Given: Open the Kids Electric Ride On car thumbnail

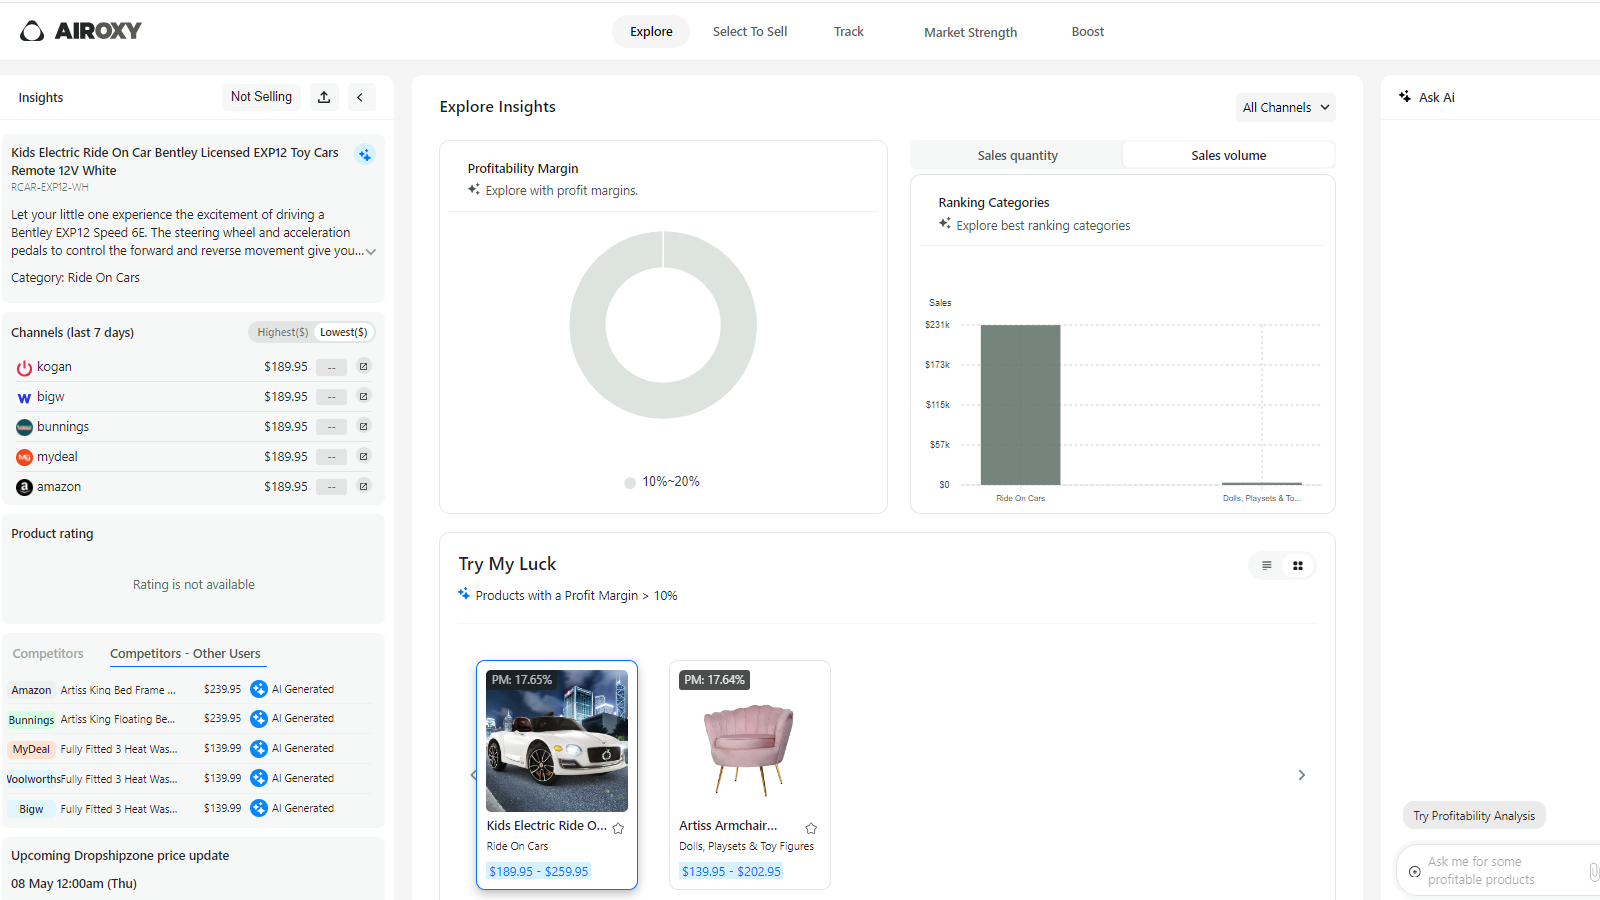Looking at the screenshot, I should coord(557,741).
